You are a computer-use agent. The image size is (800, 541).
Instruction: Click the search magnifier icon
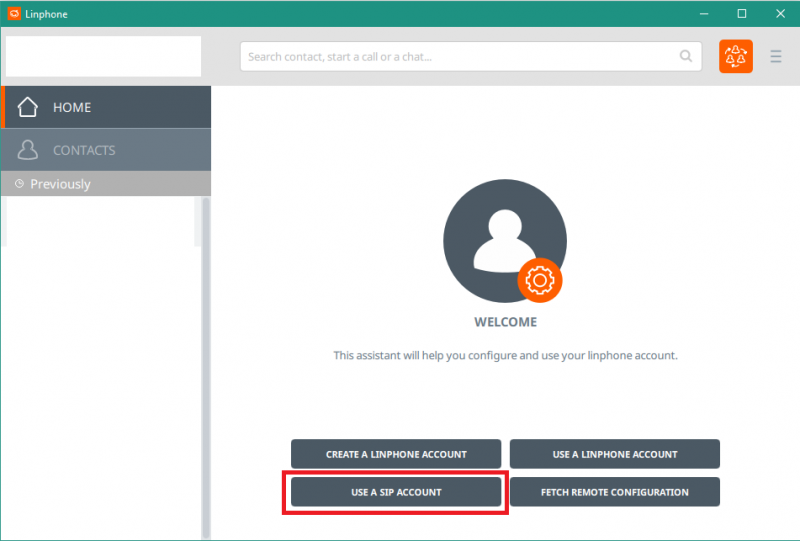click(686, 56)
